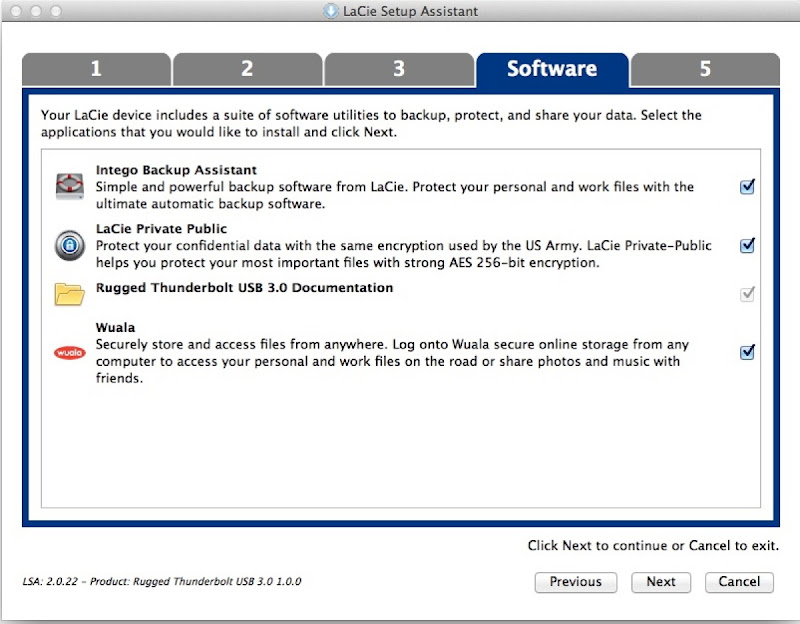Image resolution: width=800 pixels, height=624 pixels.
Task: Close the LaCie Setup Assistant window
Action: [x=16, y=11]
